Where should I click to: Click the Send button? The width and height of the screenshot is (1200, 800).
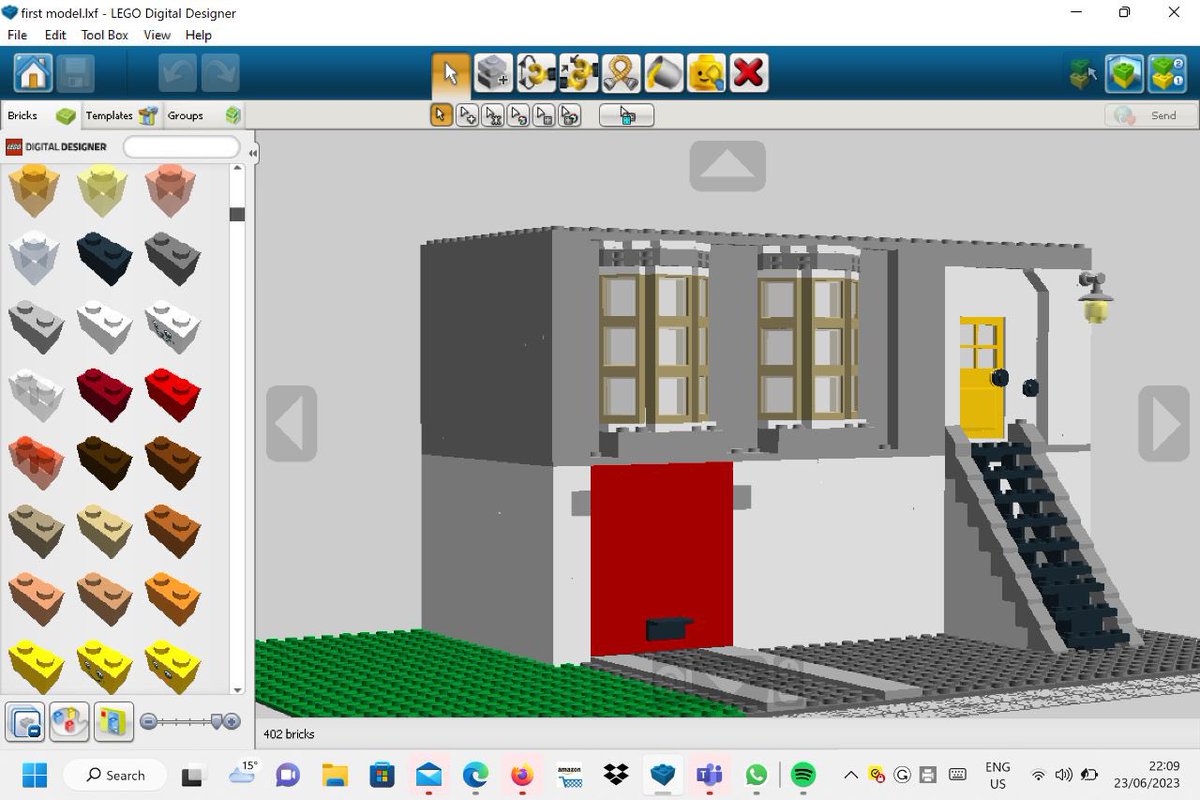pyautogui.click(x=1150, y=115)
